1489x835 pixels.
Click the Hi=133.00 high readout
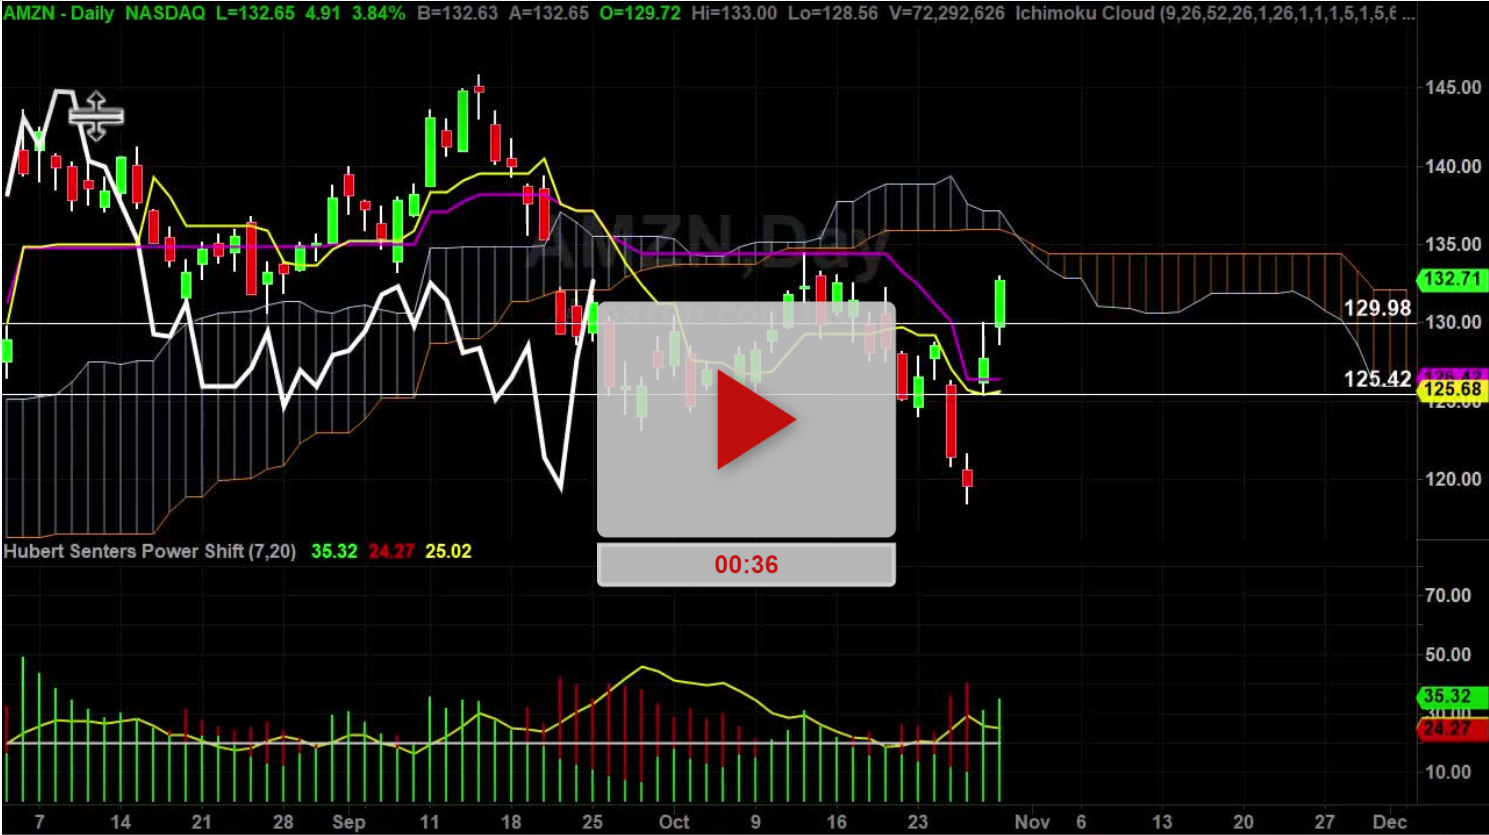point(734,13)
